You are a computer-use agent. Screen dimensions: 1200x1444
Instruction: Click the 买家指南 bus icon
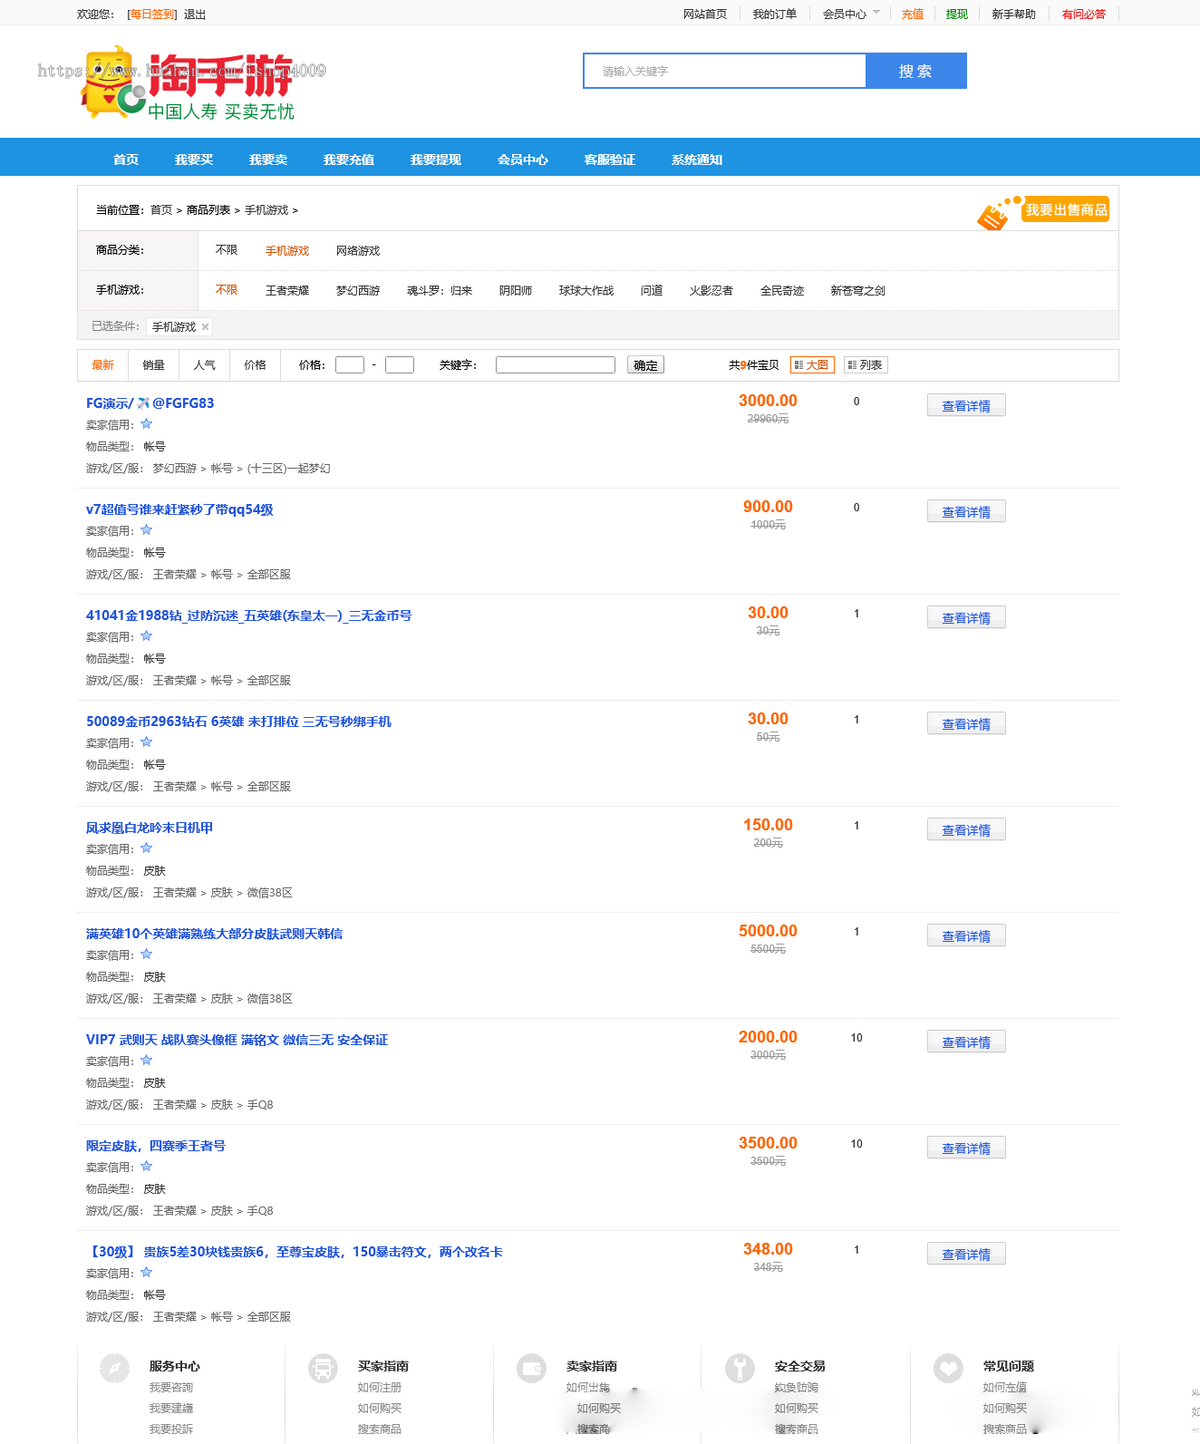323,1368
